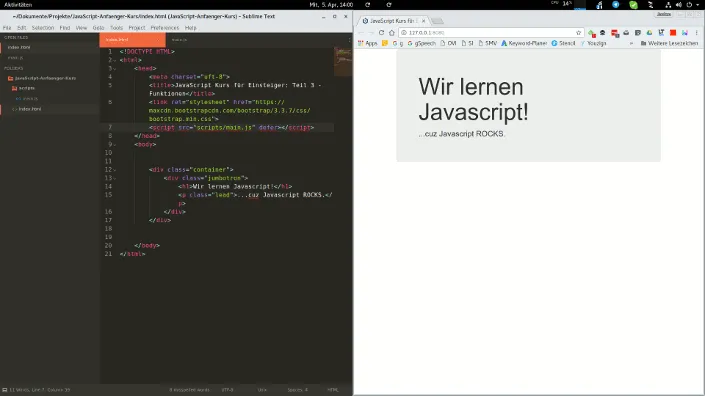
Task: Switch to the main.js editor tab
Action: click(x=179, y=40)
